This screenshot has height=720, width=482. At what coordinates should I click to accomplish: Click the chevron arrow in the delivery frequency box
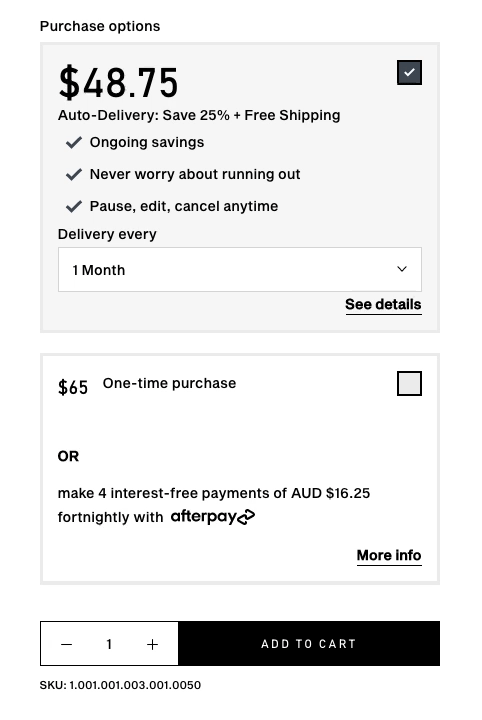[x=402, y=269]
